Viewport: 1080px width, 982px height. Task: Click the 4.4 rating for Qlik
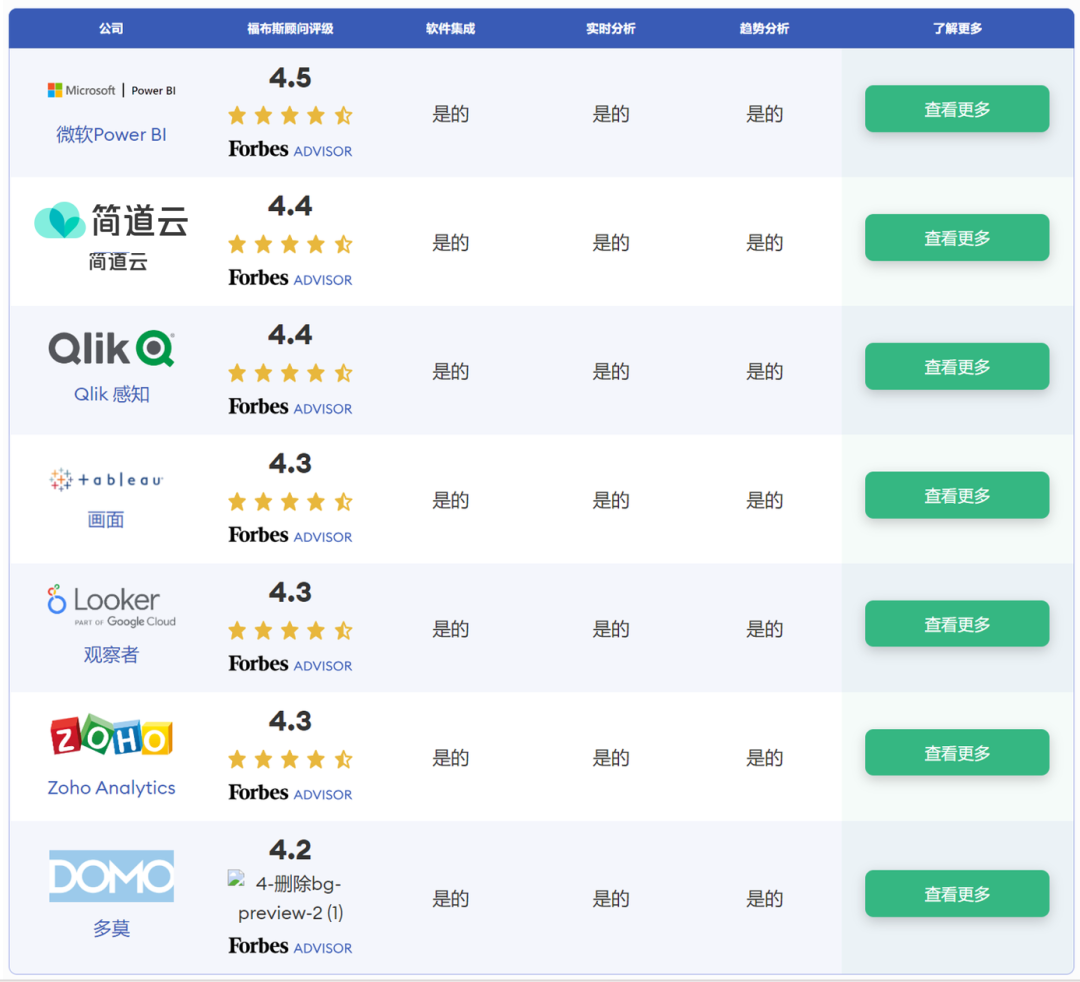tap(290, 335)
